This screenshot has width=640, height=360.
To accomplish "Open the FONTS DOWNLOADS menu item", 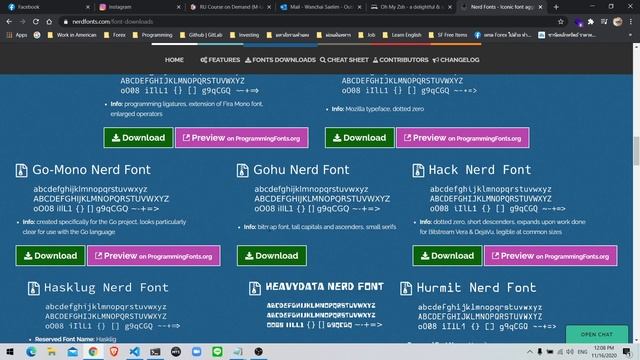I will [x=280, y=60].
